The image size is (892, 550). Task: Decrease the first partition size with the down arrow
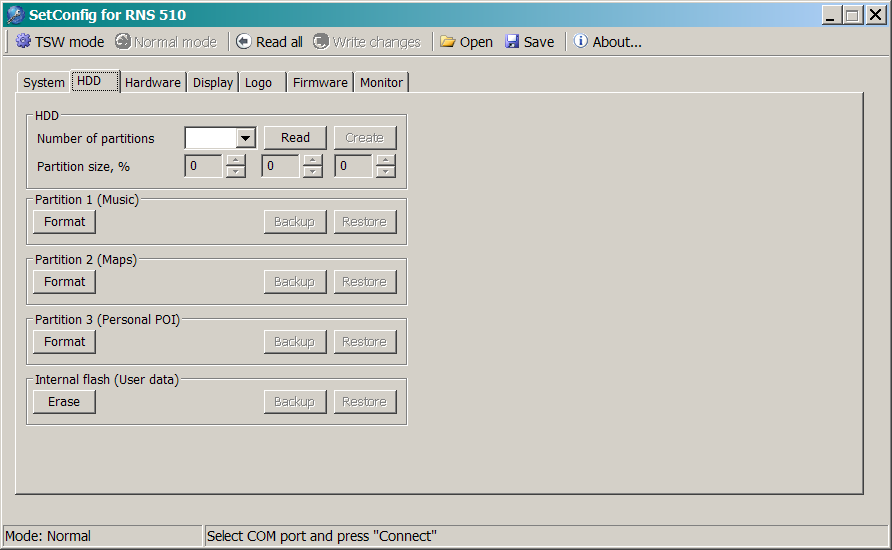tap(236, 172)
